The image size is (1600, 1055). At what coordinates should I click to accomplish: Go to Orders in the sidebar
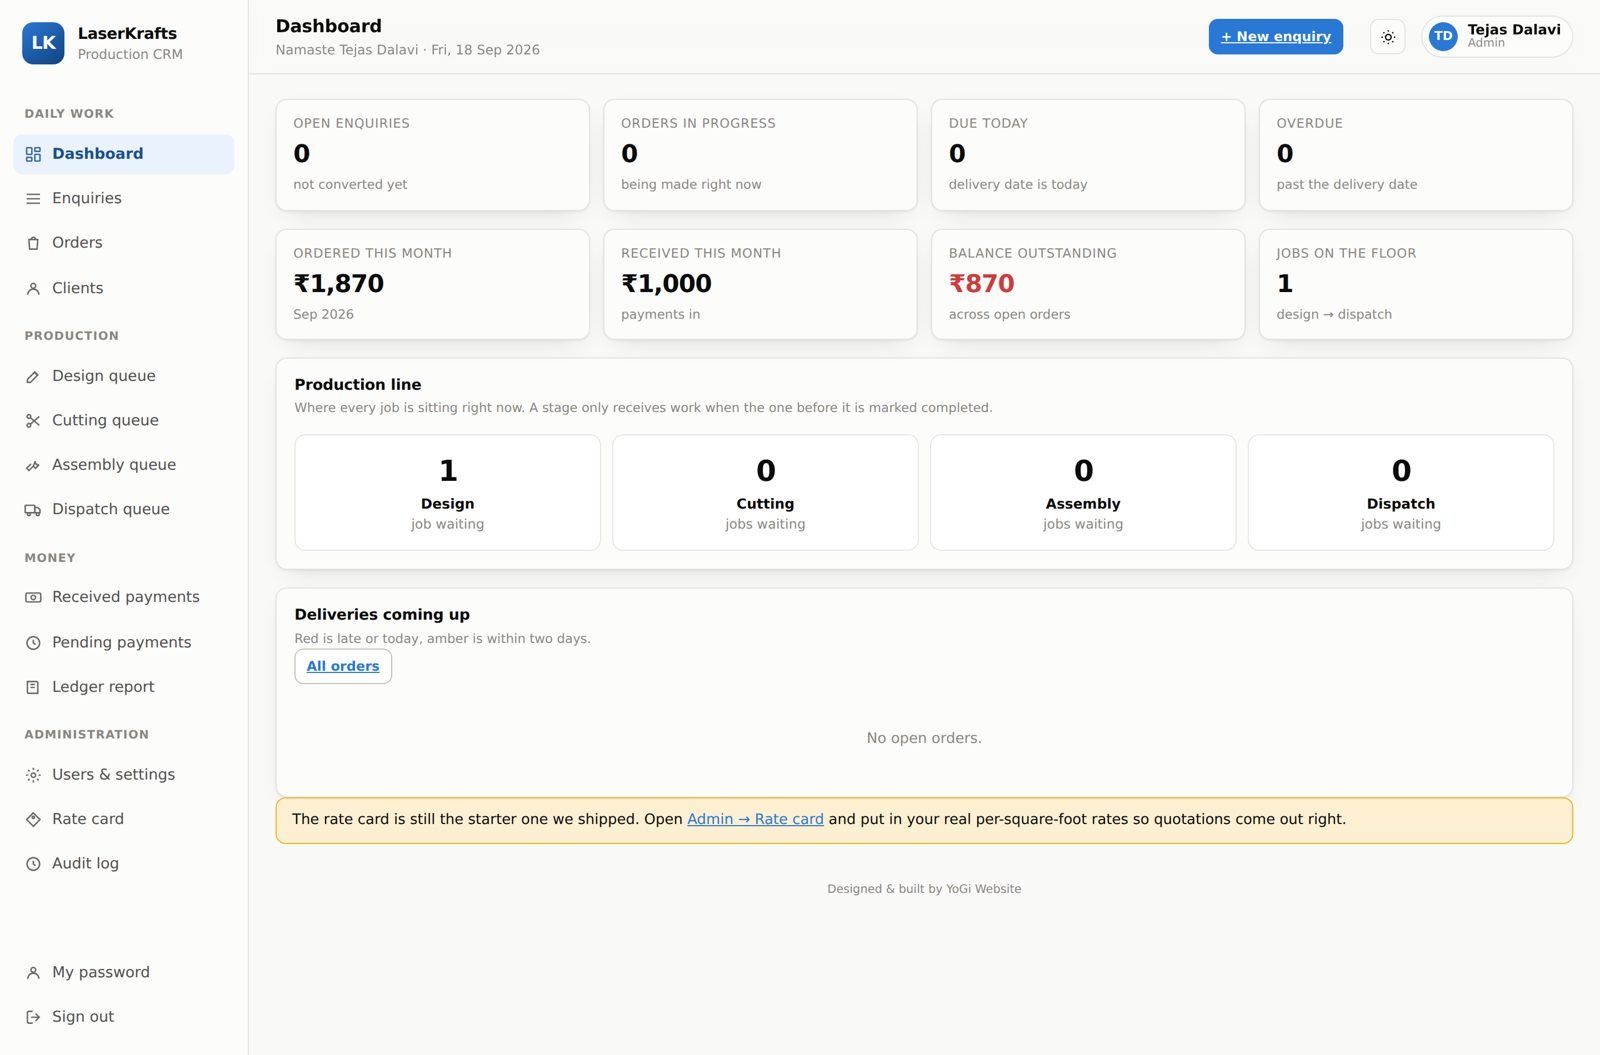124,243
